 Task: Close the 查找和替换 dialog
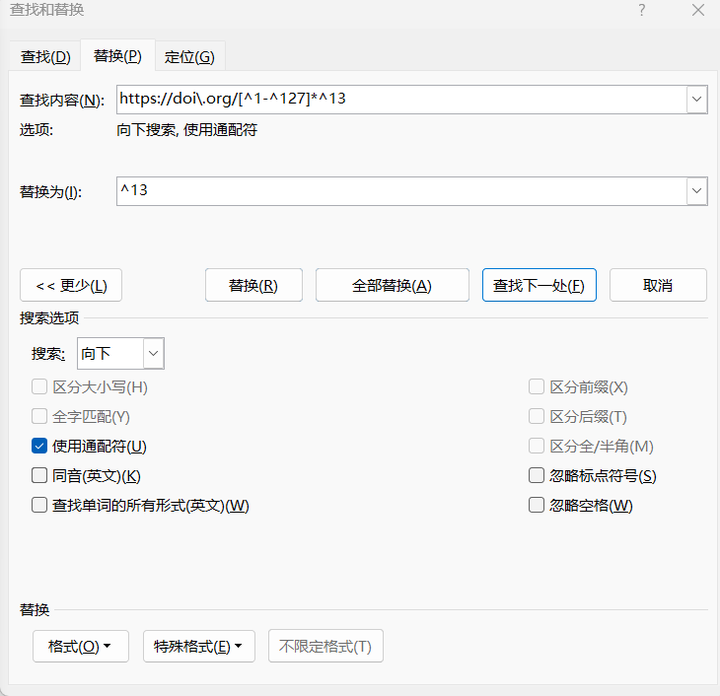tap(698, 10)
